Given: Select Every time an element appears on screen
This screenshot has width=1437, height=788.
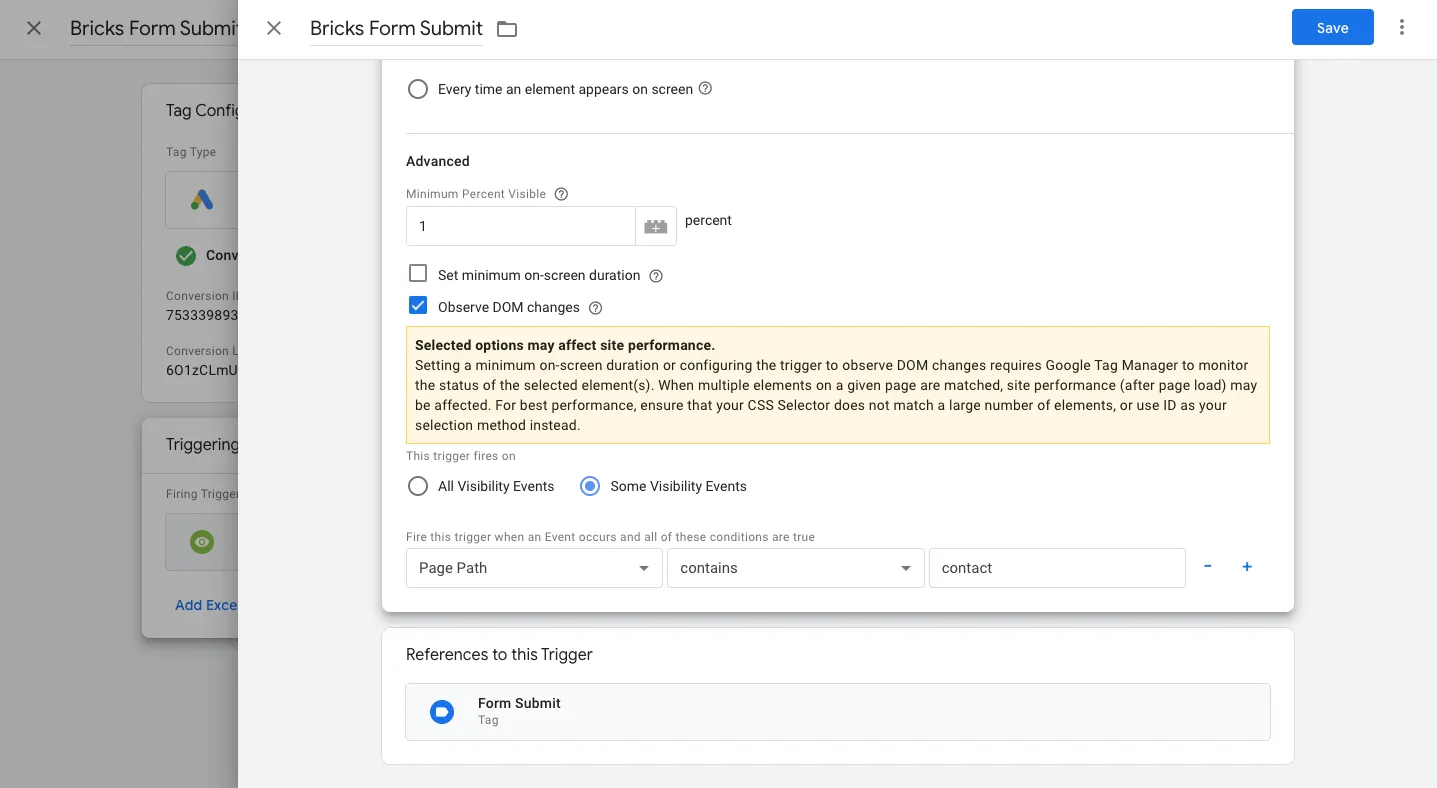Looking at the screenshot, I should [x=418, y=89].
